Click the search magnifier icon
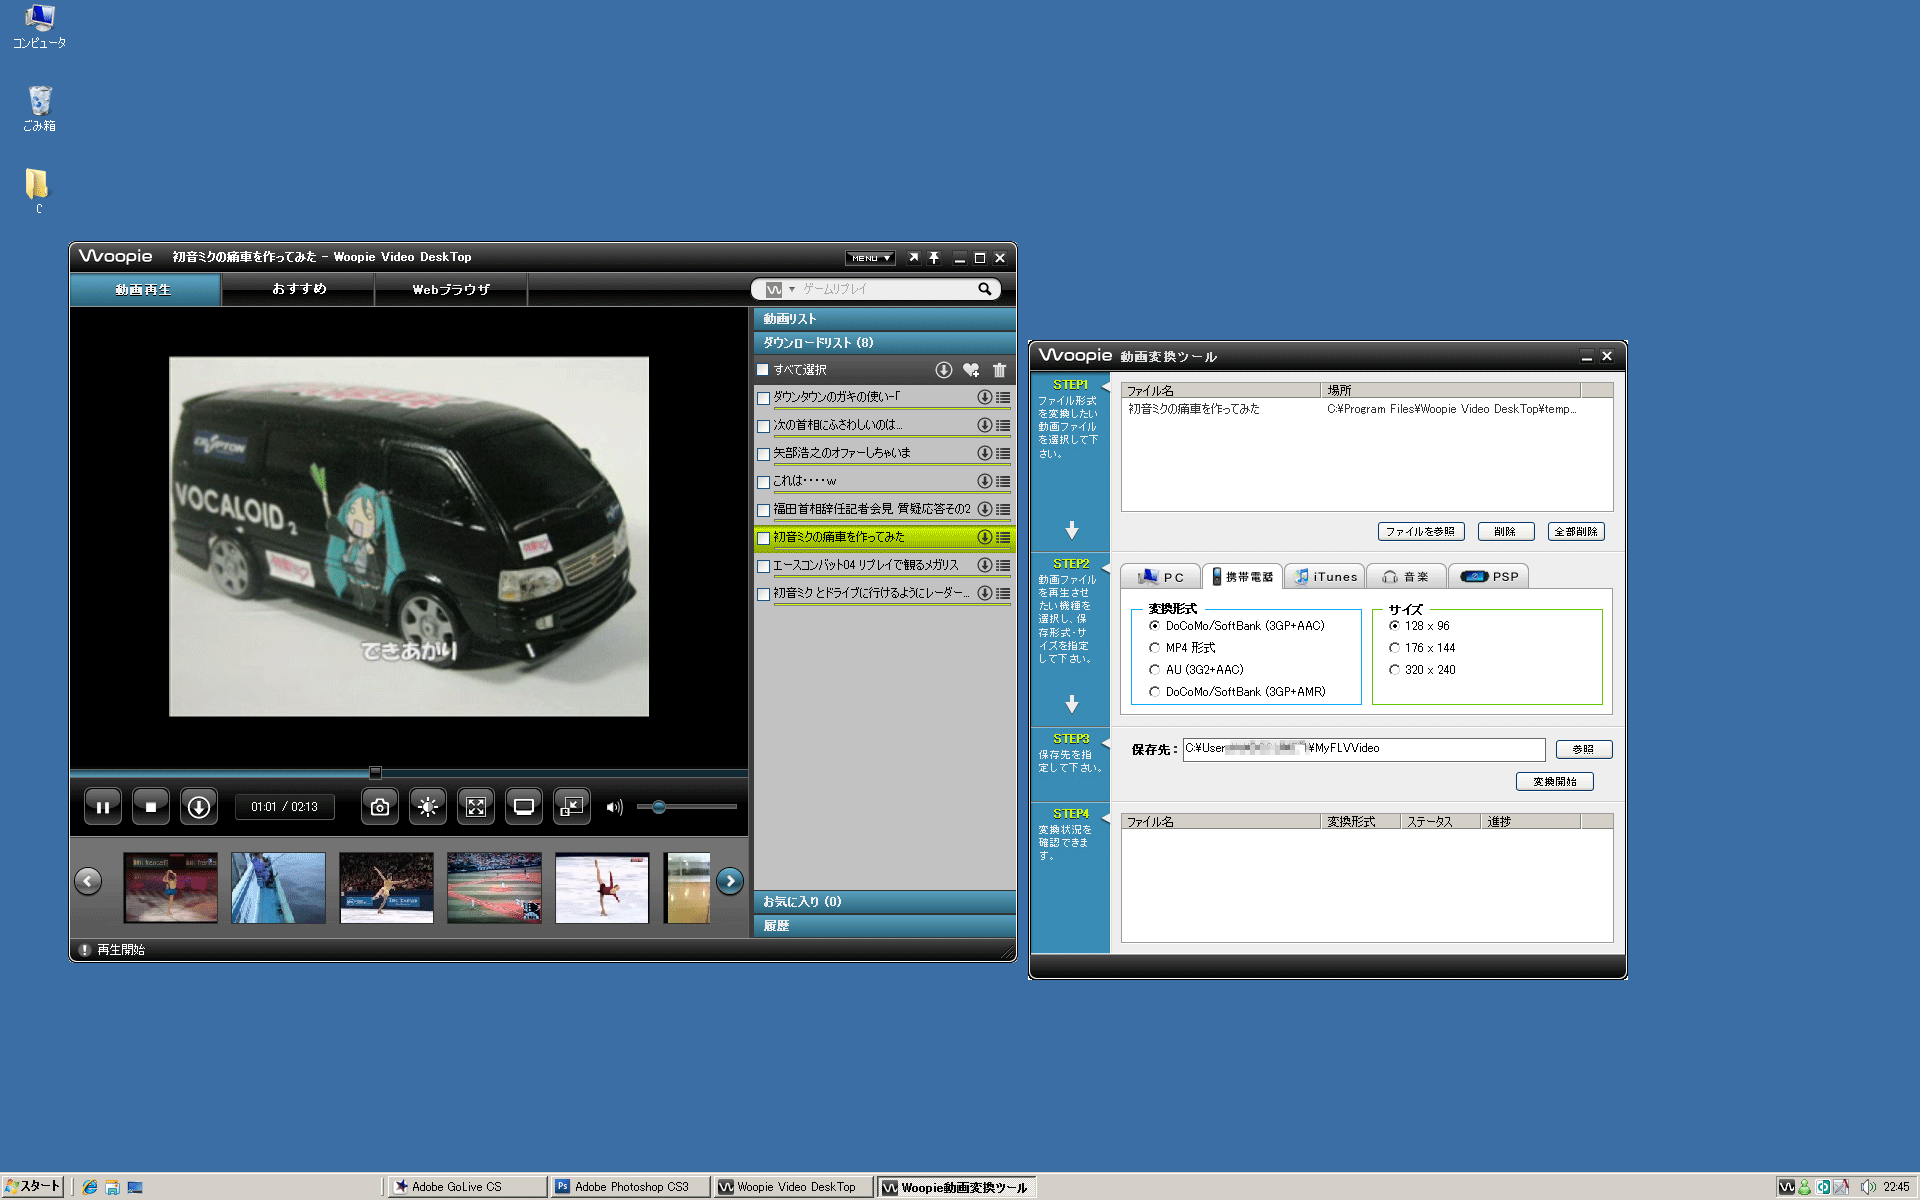Image resolution: width=1920 pixels, height=1200 pixels. [985, 289]
